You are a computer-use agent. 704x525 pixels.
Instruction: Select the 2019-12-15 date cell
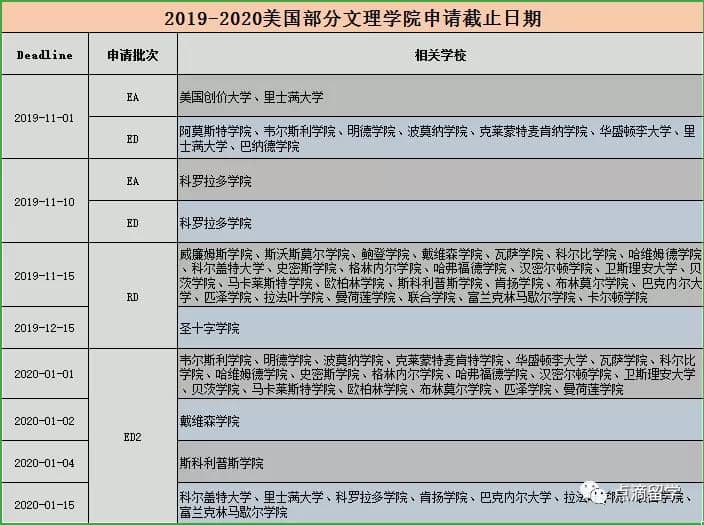coord(44,328)
